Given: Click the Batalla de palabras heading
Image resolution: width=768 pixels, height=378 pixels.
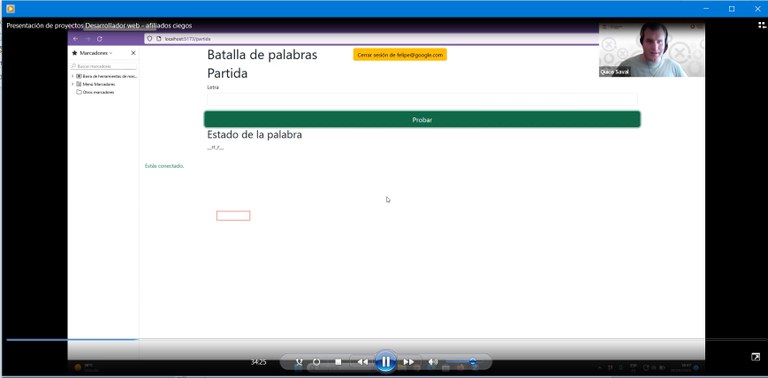Looking at the screenshot, I should 262,55.
